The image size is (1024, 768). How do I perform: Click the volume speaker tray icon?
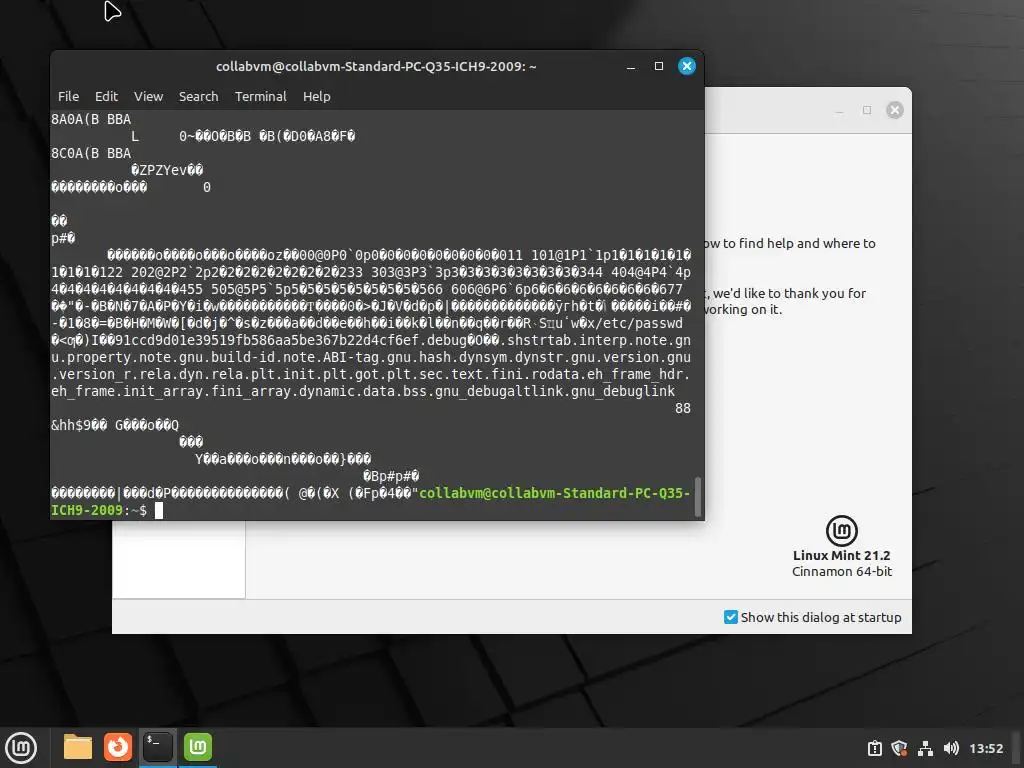[951, 748]
